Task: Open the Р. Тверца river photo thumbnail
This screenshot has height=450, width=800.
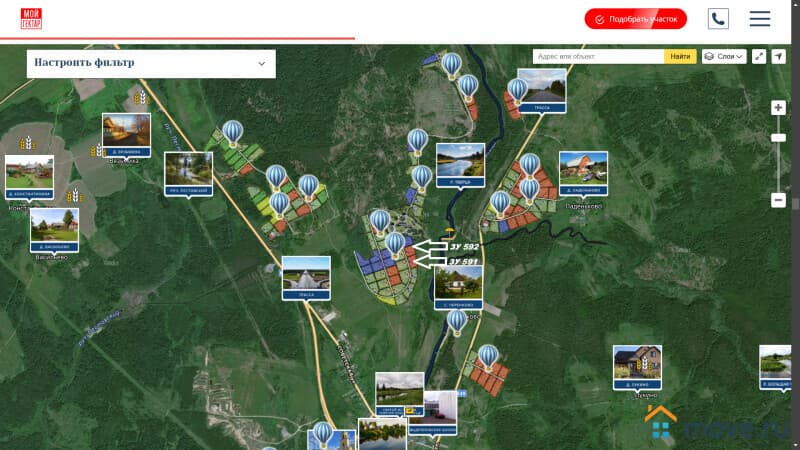Action: pyautogui.click(x=460, y=165)
